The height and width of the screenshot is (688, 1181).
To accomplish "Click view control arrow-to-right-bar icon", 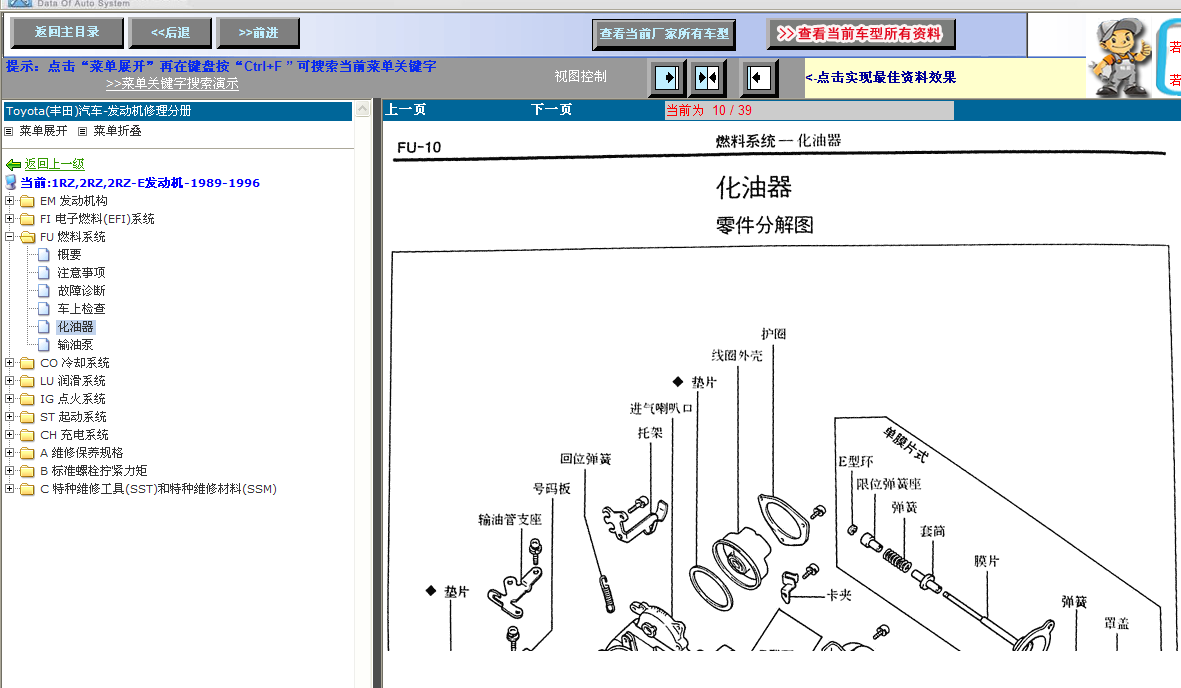I will (667, 78).
